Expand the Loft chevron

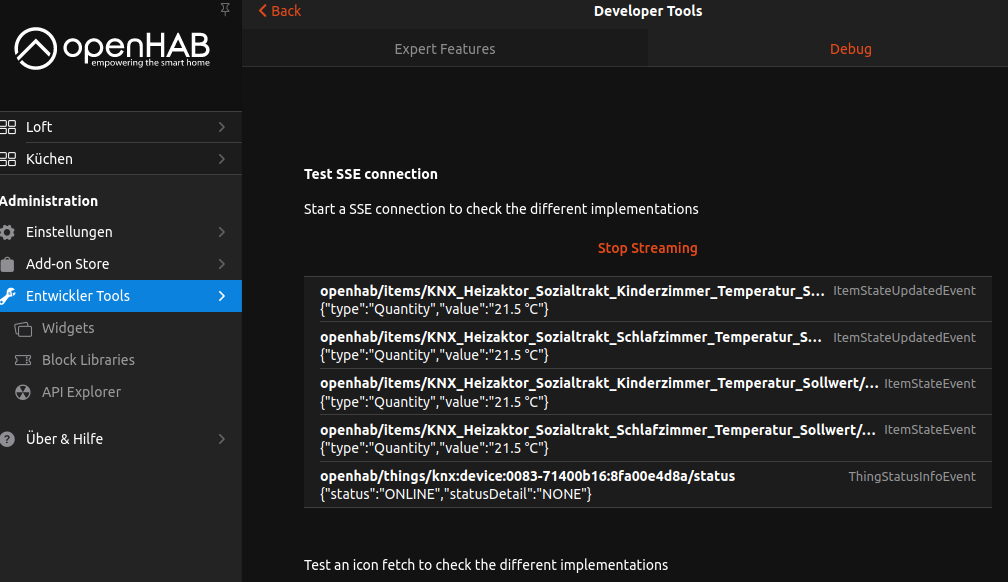(221, 127)
